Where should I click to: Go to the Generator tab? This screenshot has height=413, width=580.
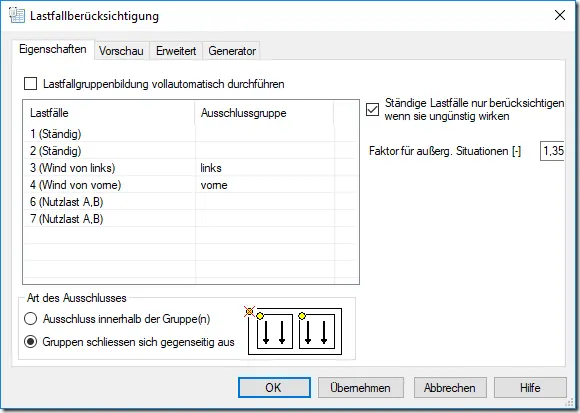pos(232,51)
